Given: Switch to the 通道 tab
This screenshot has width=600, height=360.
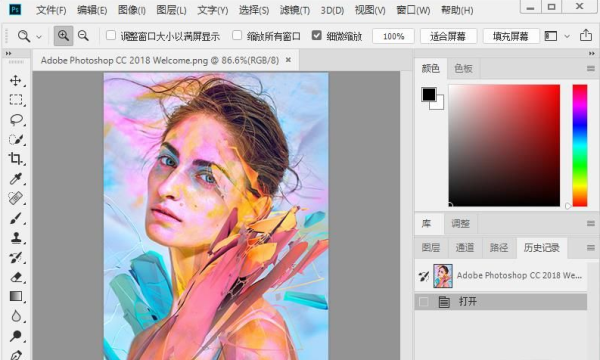Looking at the screenshot, I should 465,248.
